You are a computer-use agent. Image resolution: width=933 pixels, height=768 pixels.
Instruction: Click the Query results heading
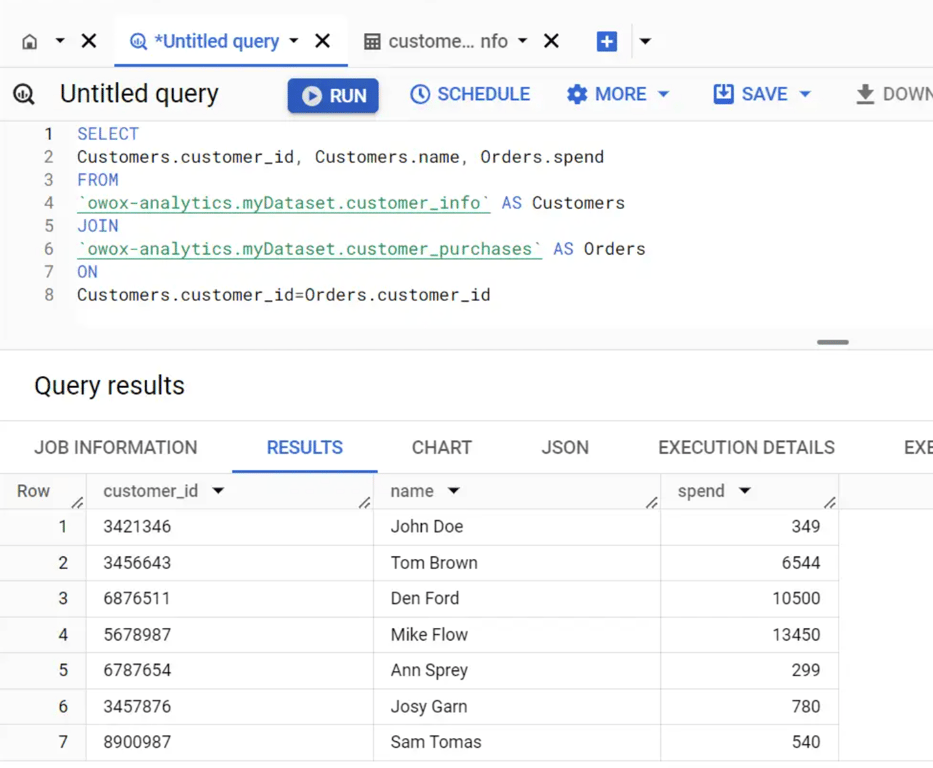tap(109, 386)
